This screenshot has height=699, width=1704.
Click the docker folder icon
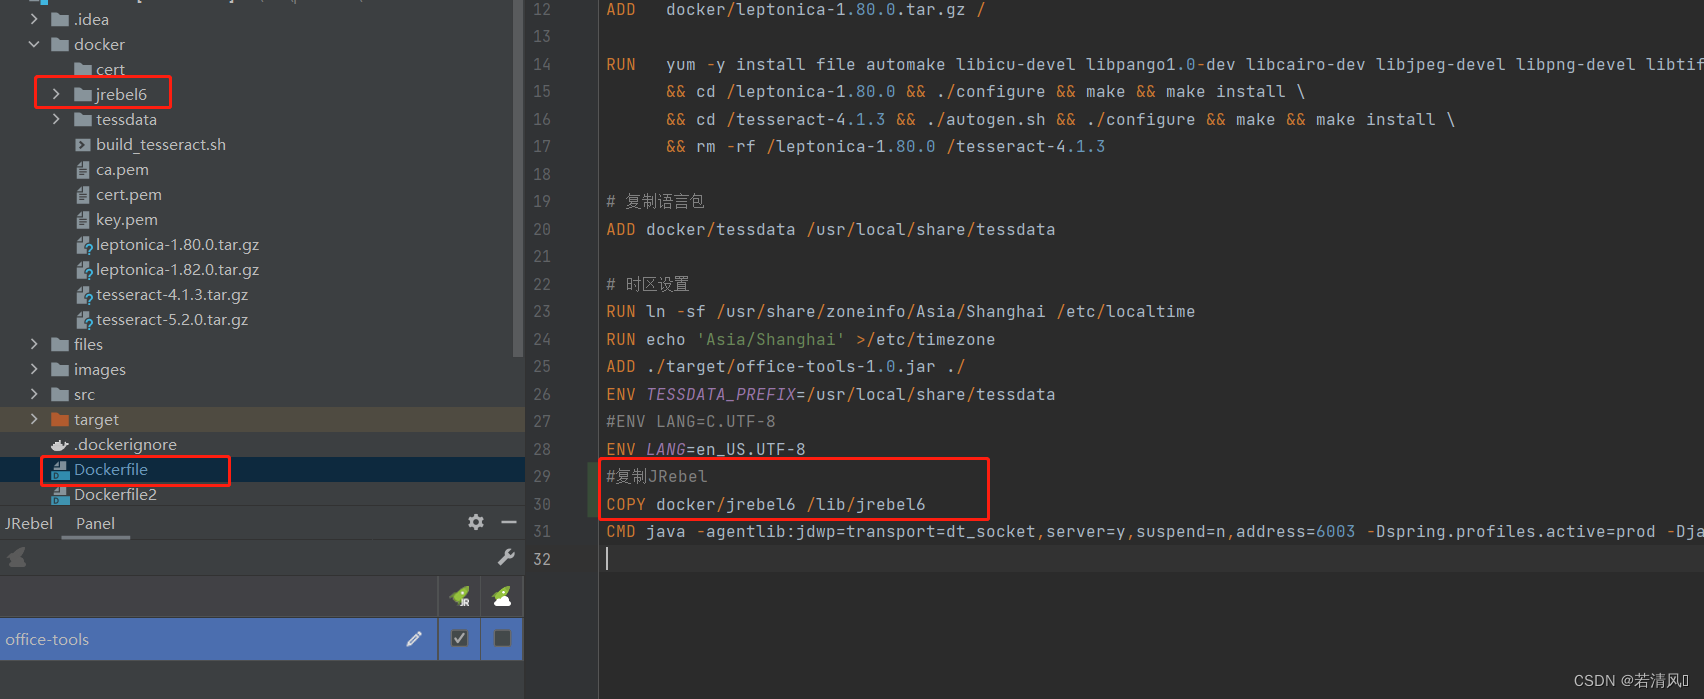tap(60, 44)
